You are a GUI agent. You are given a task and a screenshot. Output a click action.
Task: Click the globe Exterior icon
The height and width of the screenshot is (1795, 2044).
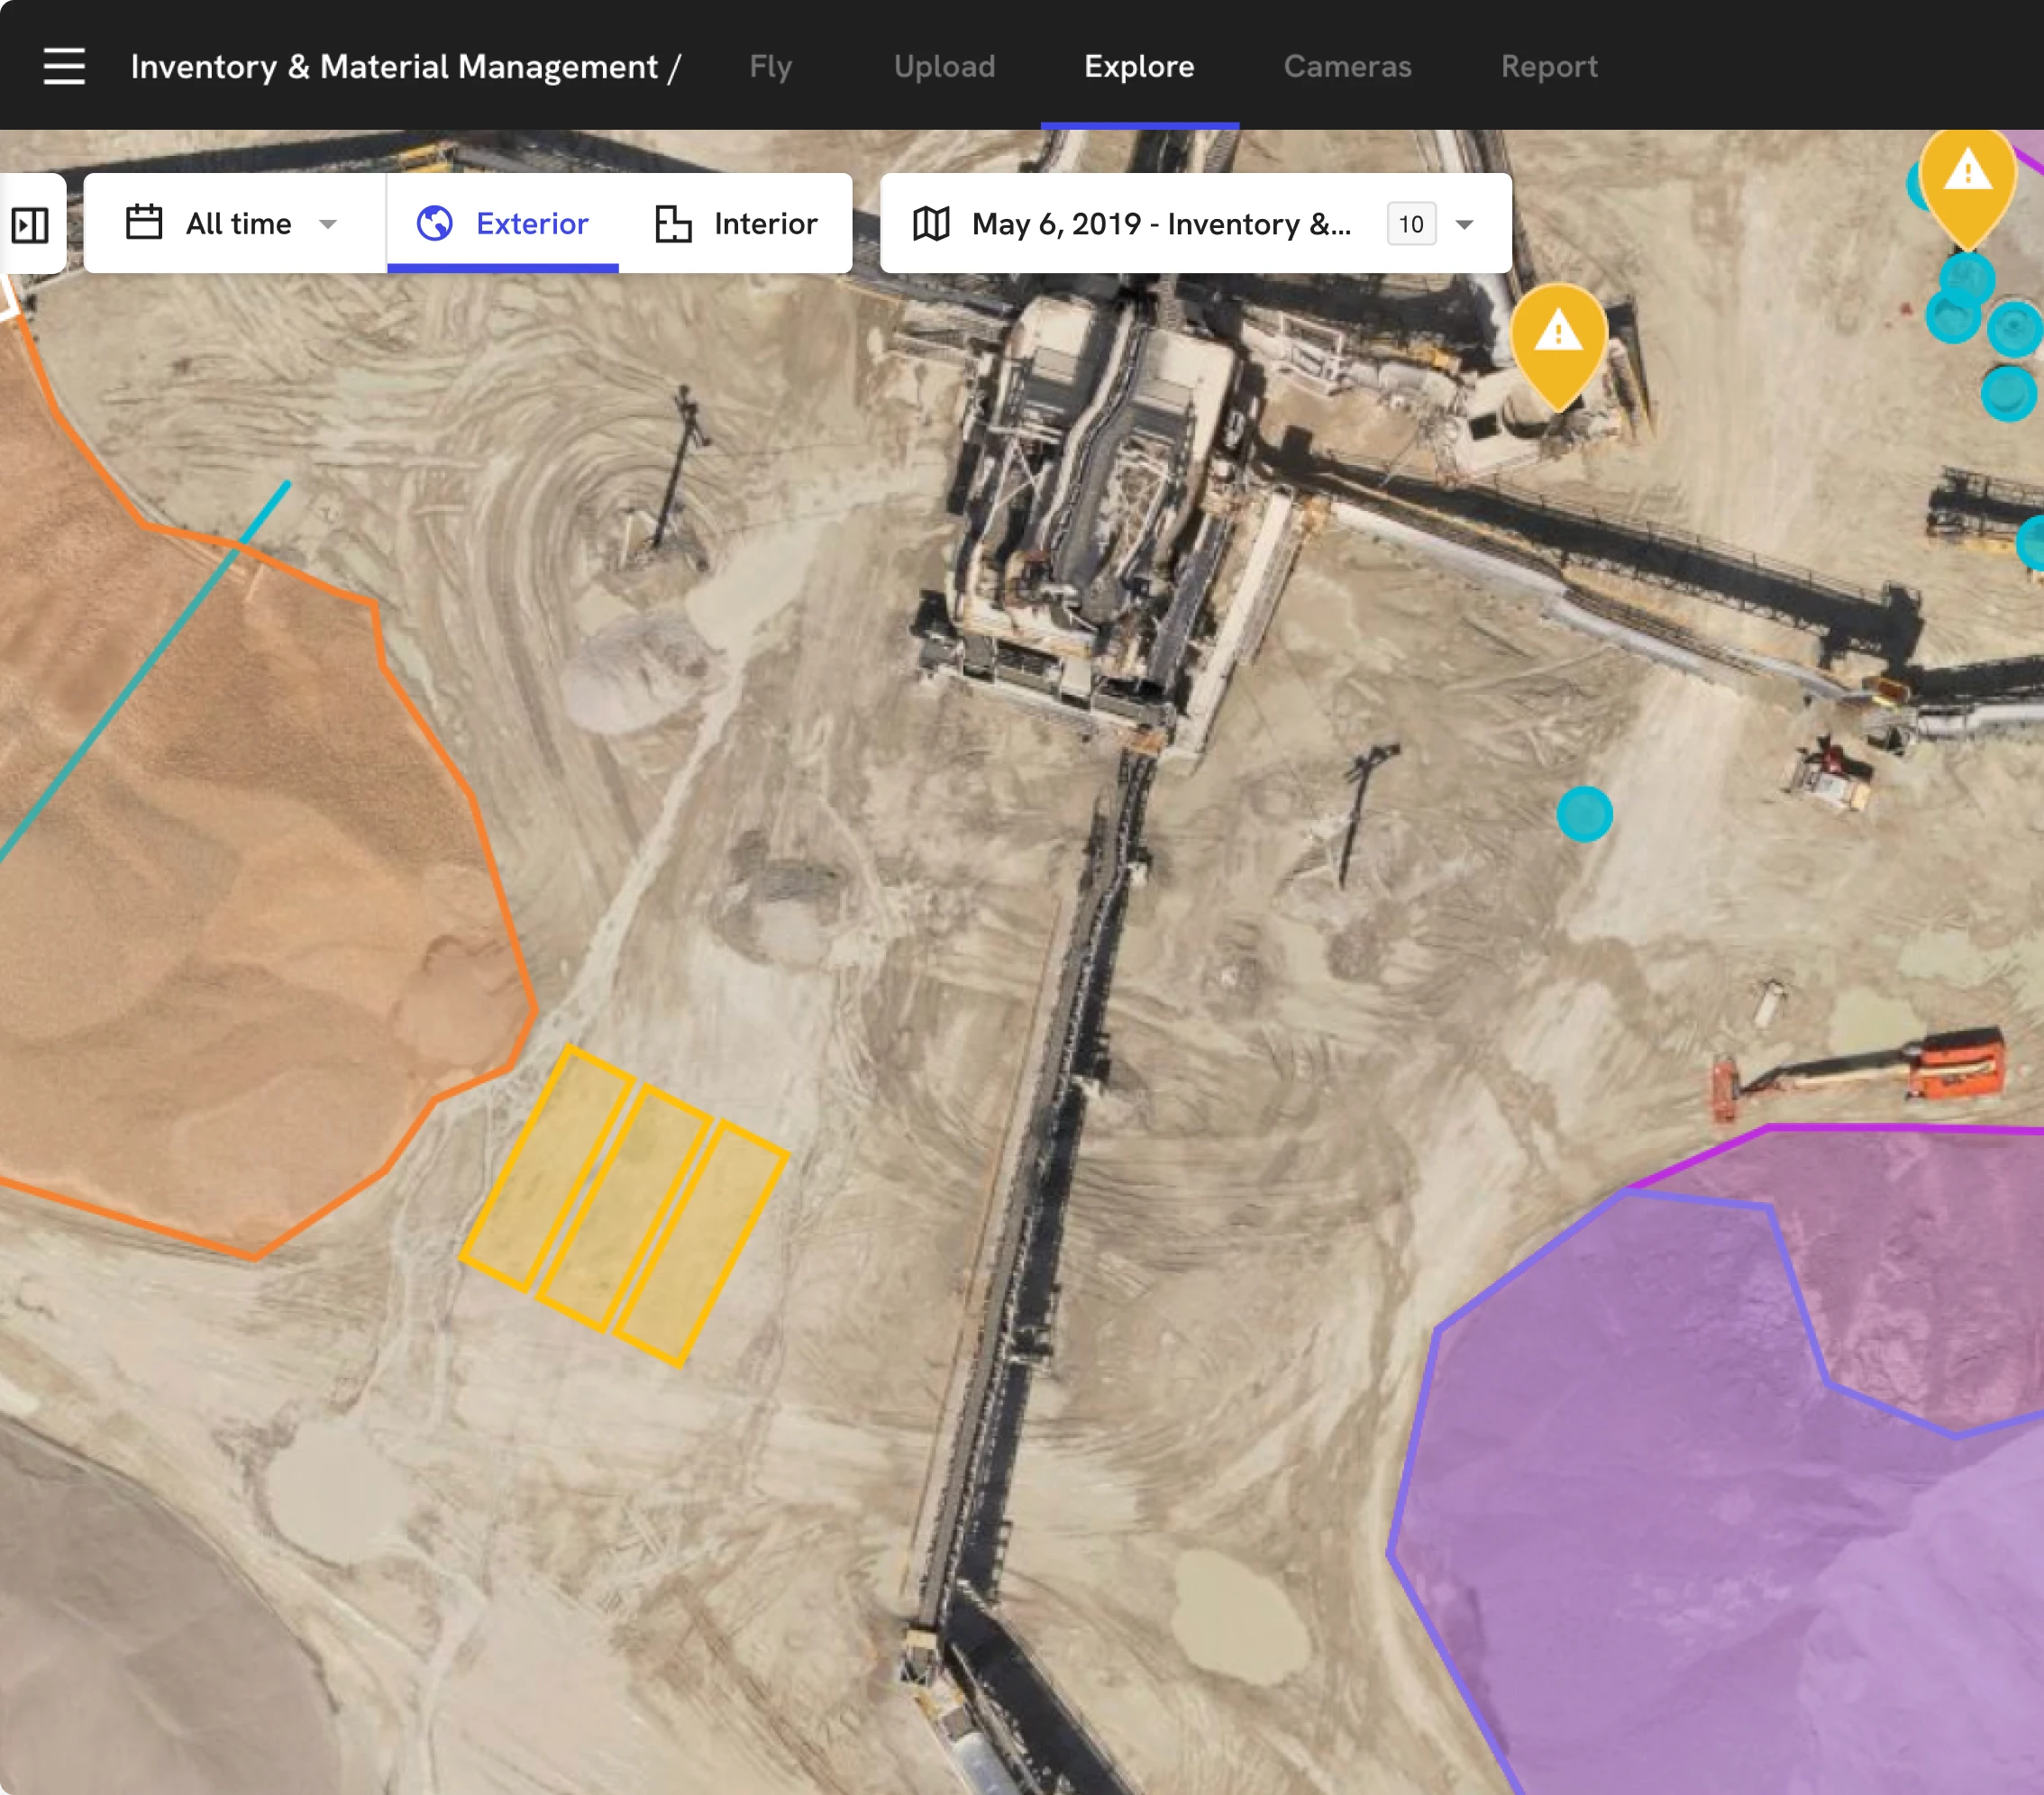point(435,223)
